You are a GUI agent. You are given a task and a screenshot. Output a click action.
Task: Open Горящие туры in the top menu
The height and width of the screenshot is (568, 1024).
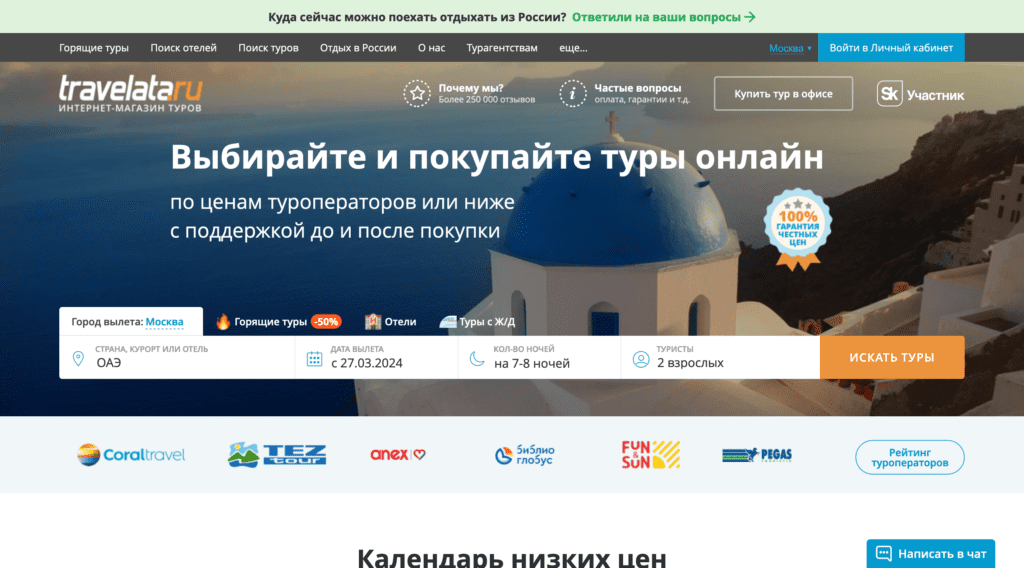point(94,48)
